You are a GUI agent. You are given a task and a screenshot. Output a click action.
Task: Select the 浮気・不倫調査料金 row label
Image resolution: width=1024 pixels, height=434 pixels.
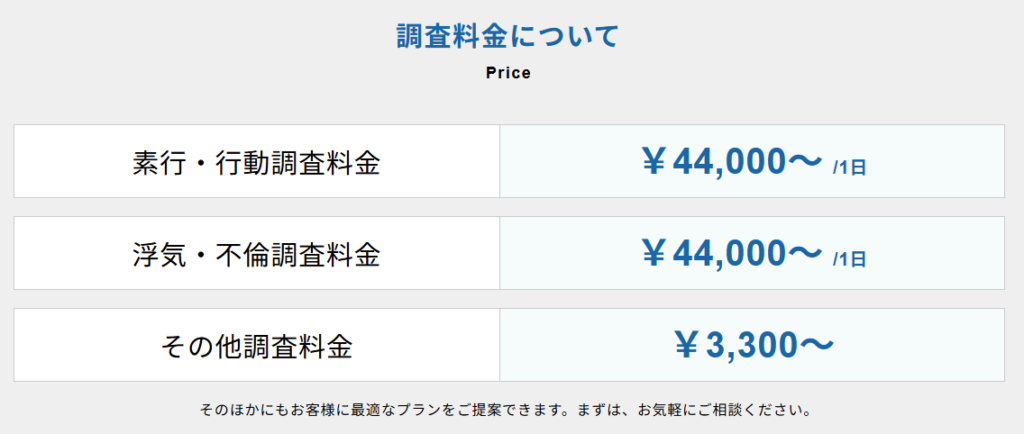pyautogui.click(x=256, y=254)
